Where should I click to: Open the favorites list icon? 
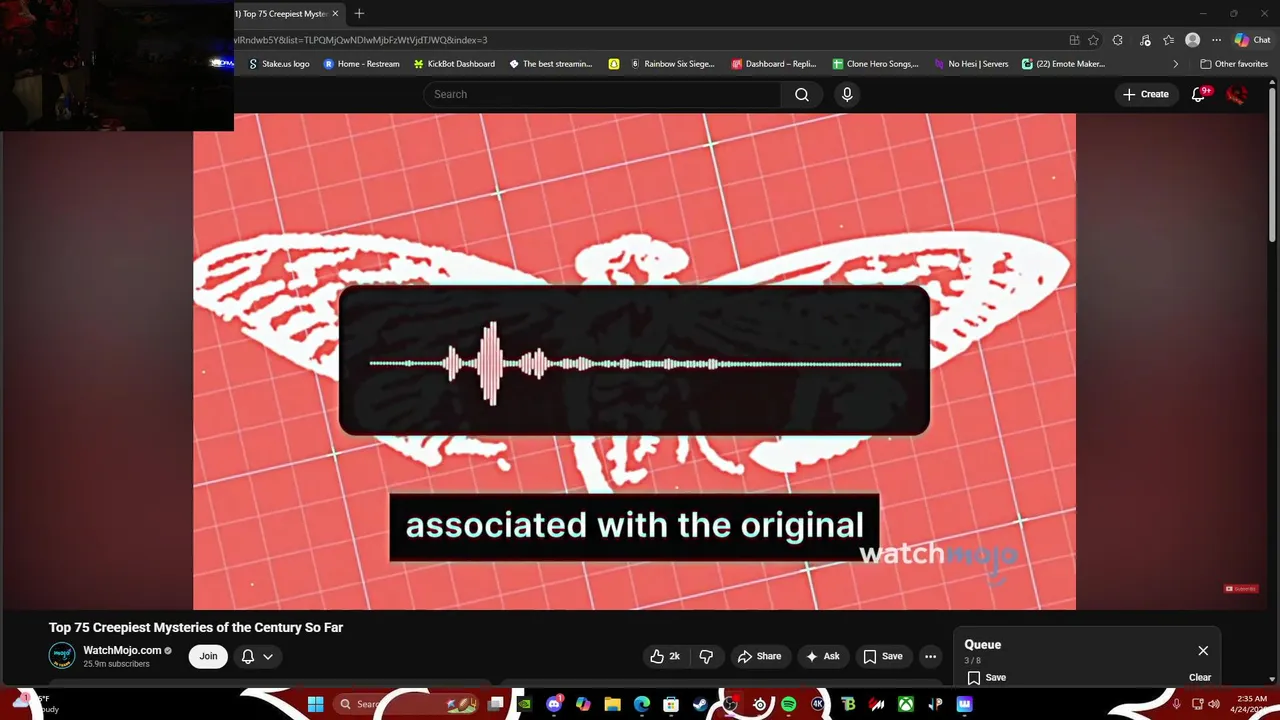1168,40
